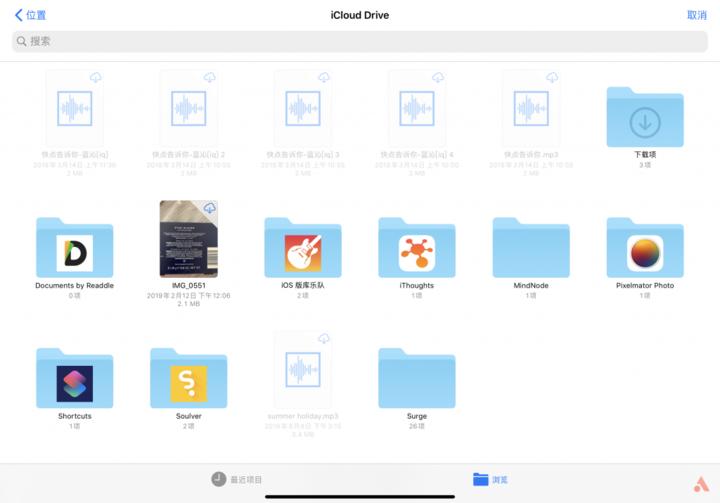
Task: Tap cloud download badge on [iq] 2 file
Action: 210,77
